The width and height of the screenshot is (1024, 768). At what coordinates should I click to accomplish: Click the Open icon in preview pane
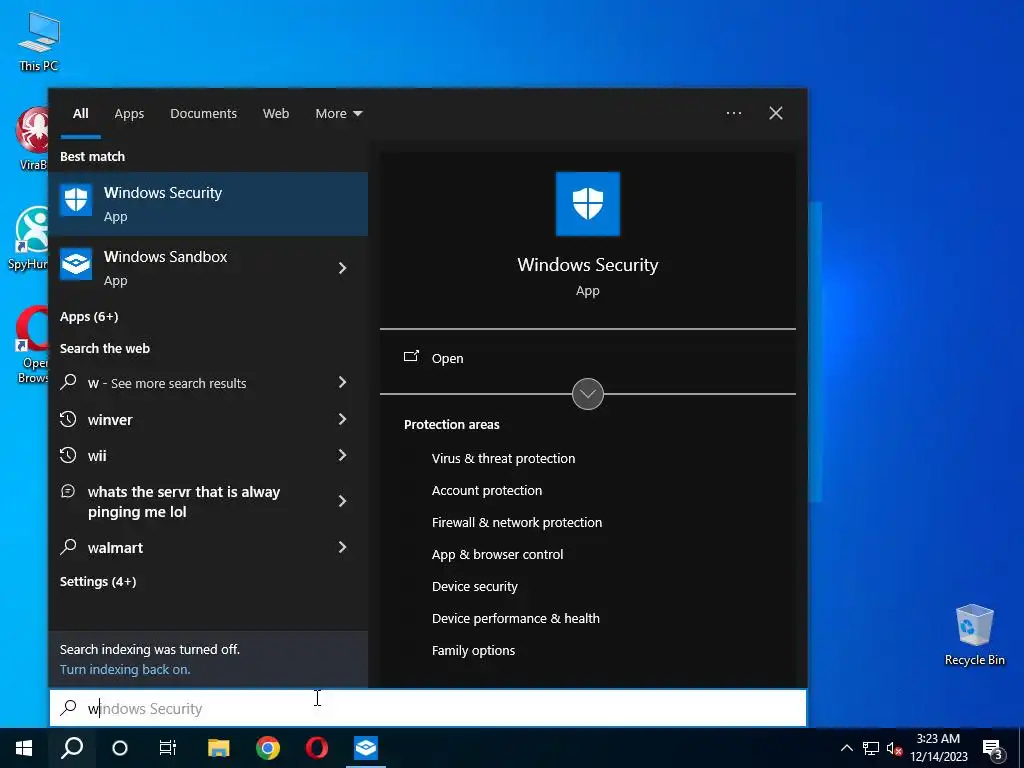(411, 357)
